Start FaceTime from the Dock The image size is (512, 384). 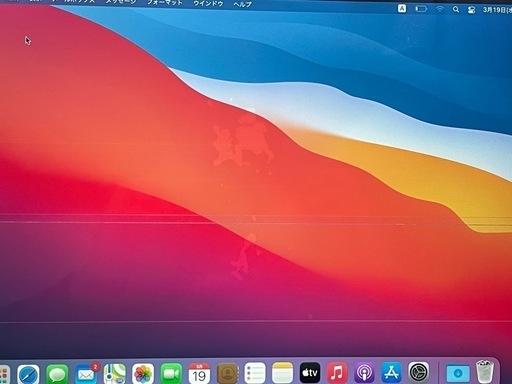tap(171, 374)
